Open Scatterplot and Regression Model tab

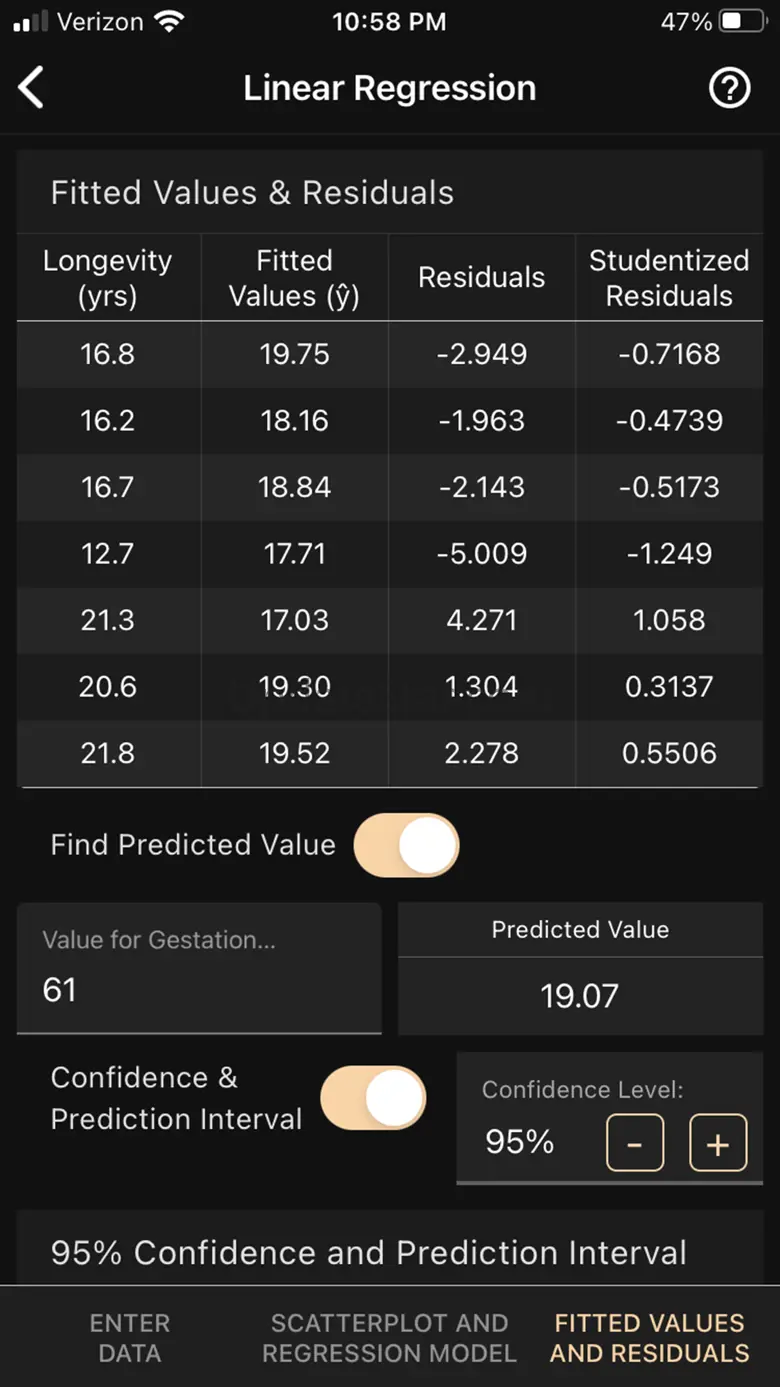(x=389, y=1338)
